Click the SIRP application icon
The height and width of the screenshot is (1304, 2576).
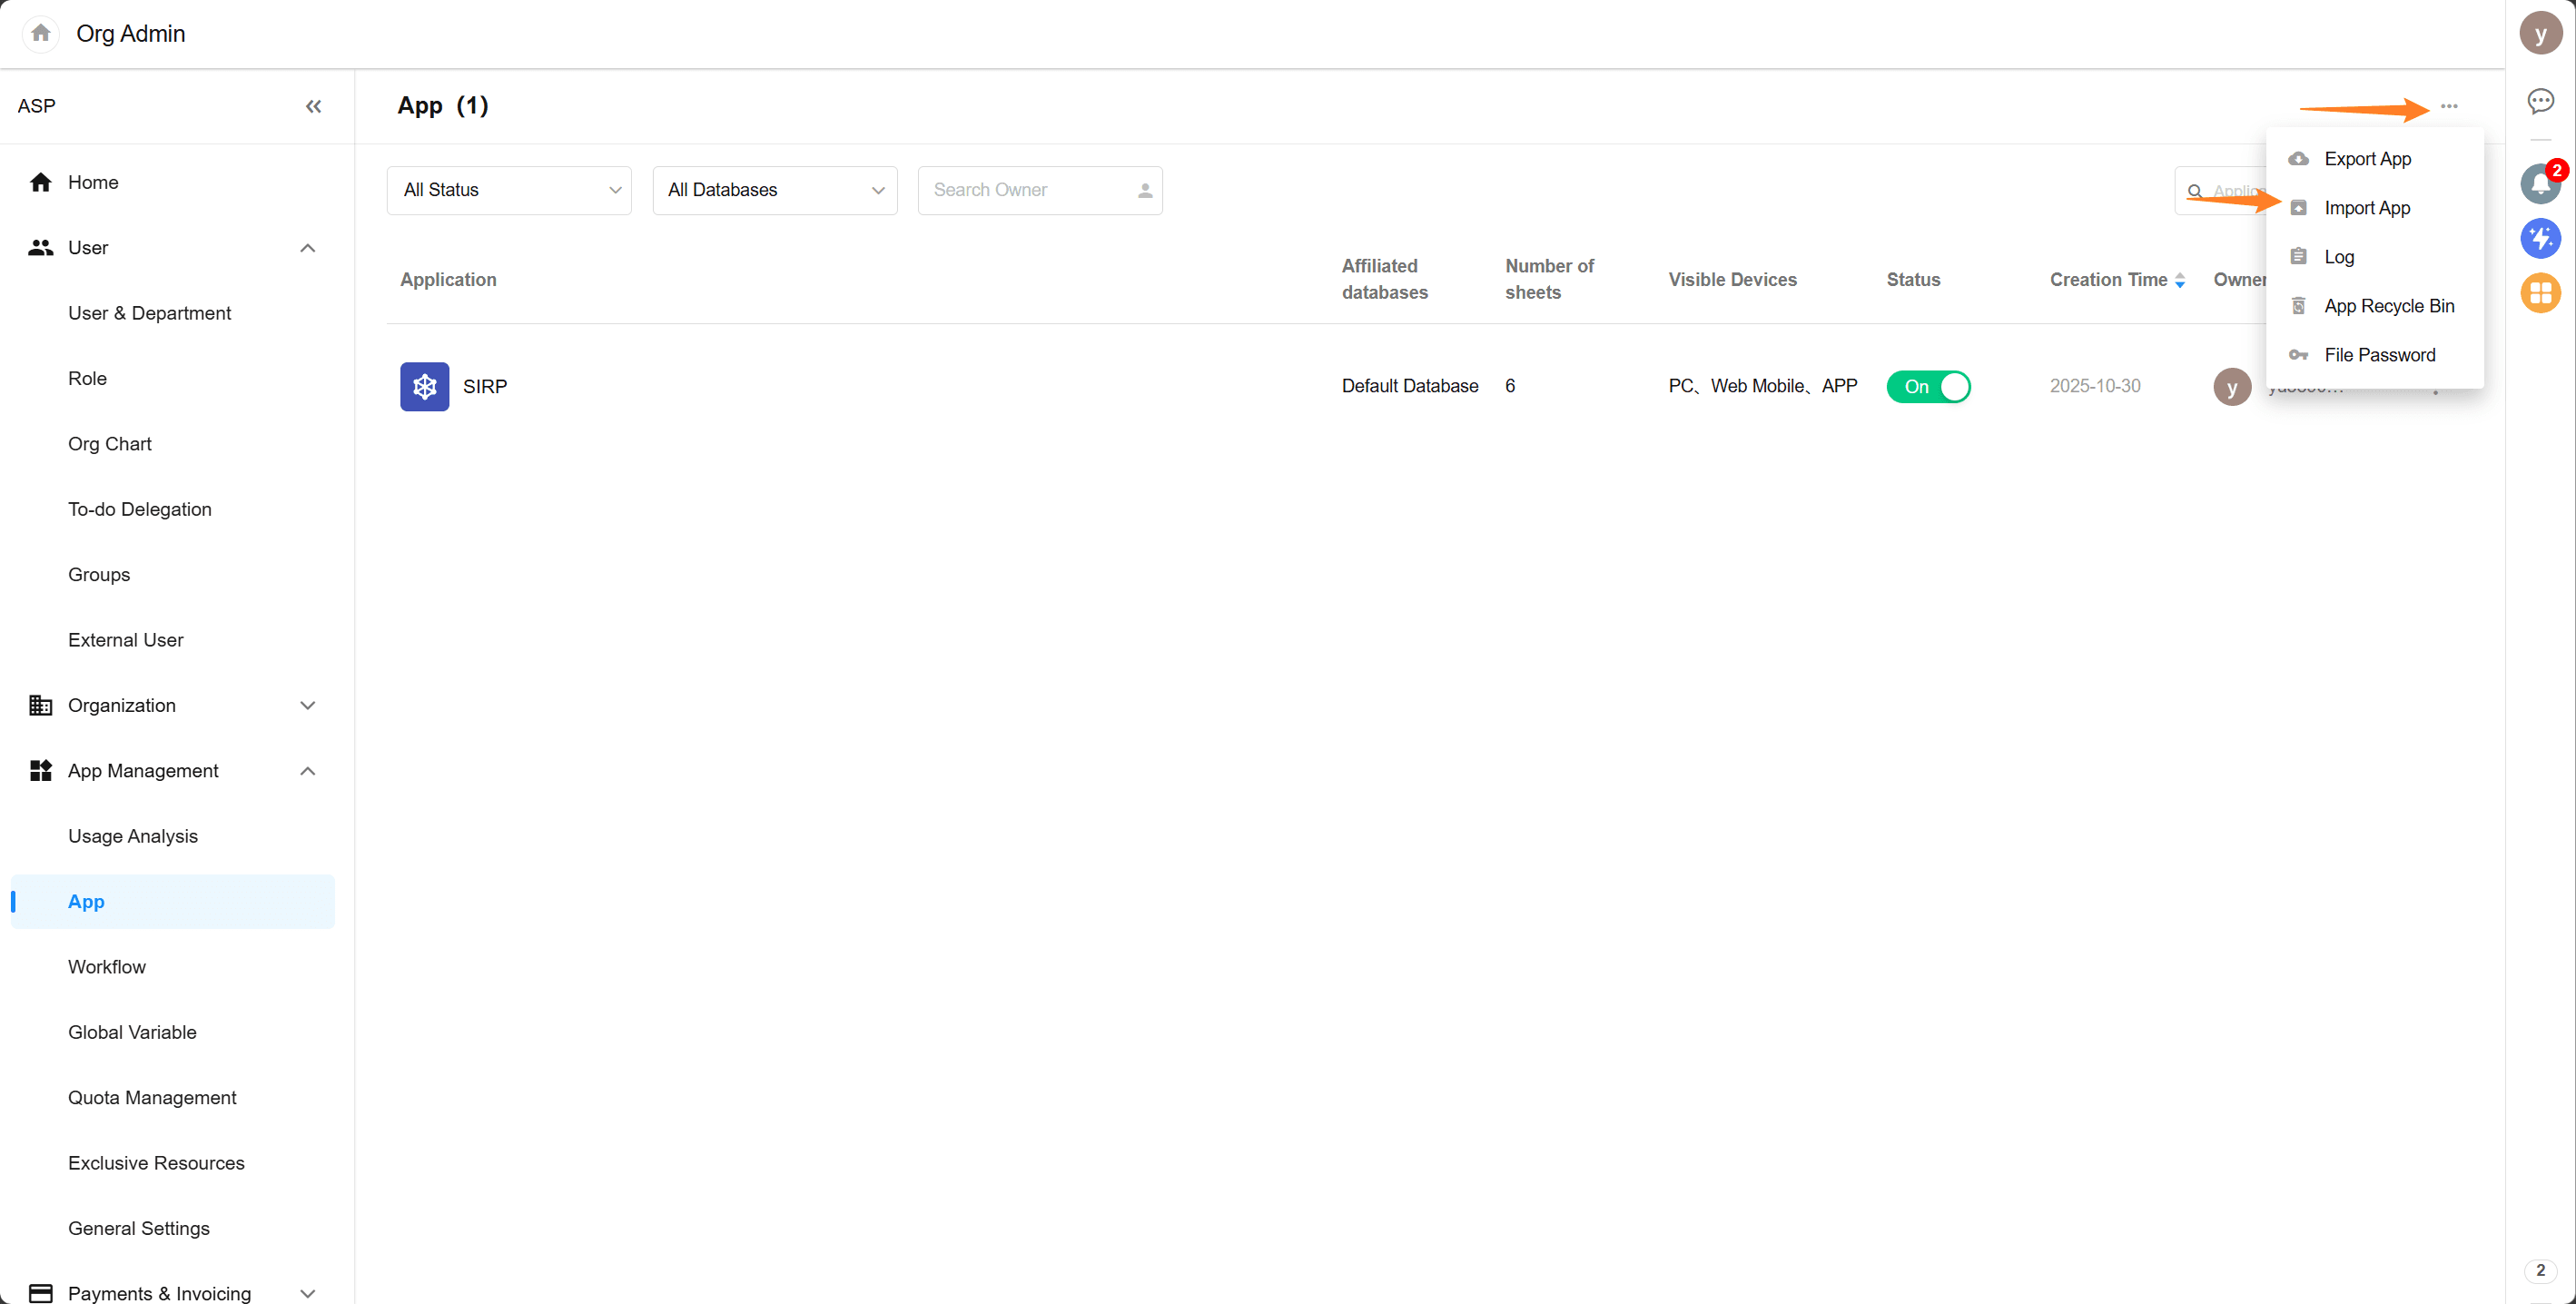(424, 386)
